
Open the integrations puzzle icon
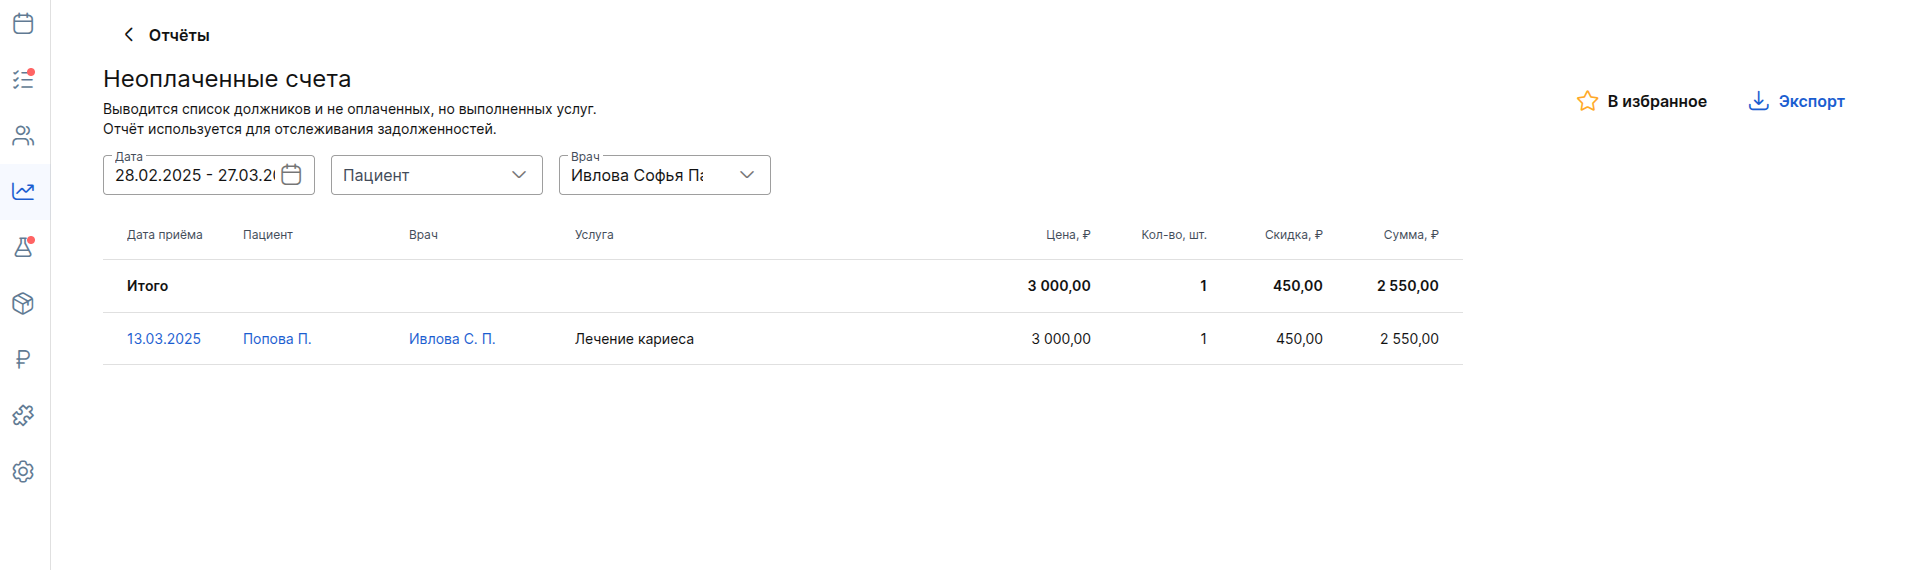tap(23, 415)
